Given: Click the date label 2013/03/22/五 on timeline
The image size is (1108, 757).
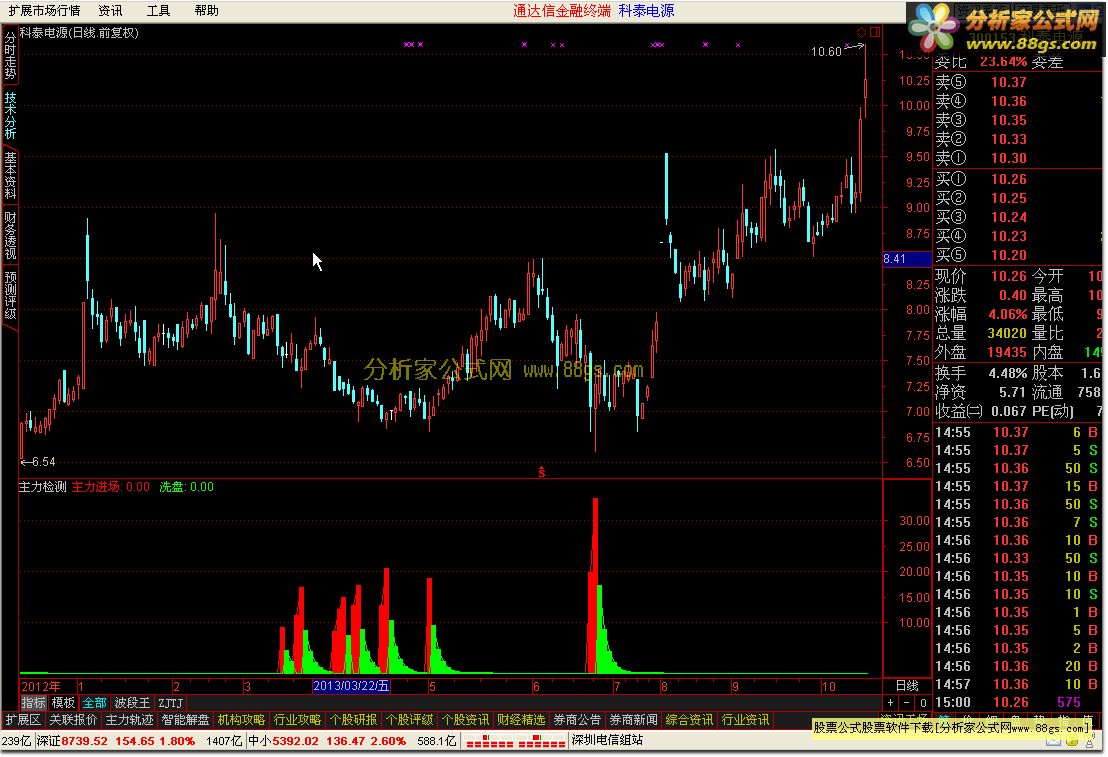Looking at the screenshot, I should [351, 686].
